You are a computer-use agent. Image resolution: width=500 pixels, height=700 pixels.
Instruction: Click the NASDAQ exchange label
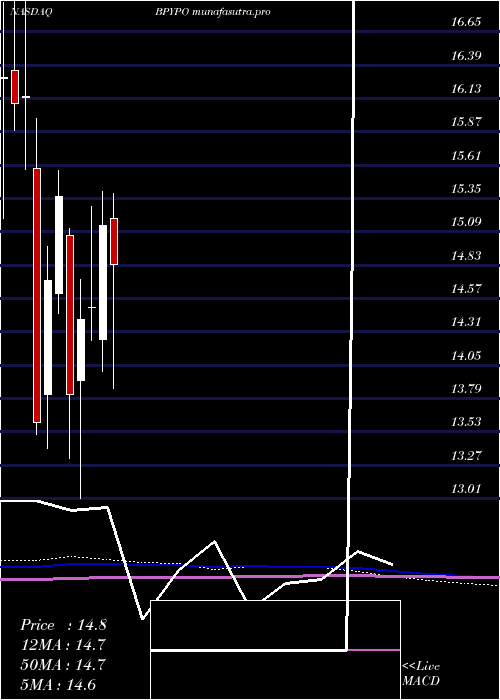tap(31, 12)
